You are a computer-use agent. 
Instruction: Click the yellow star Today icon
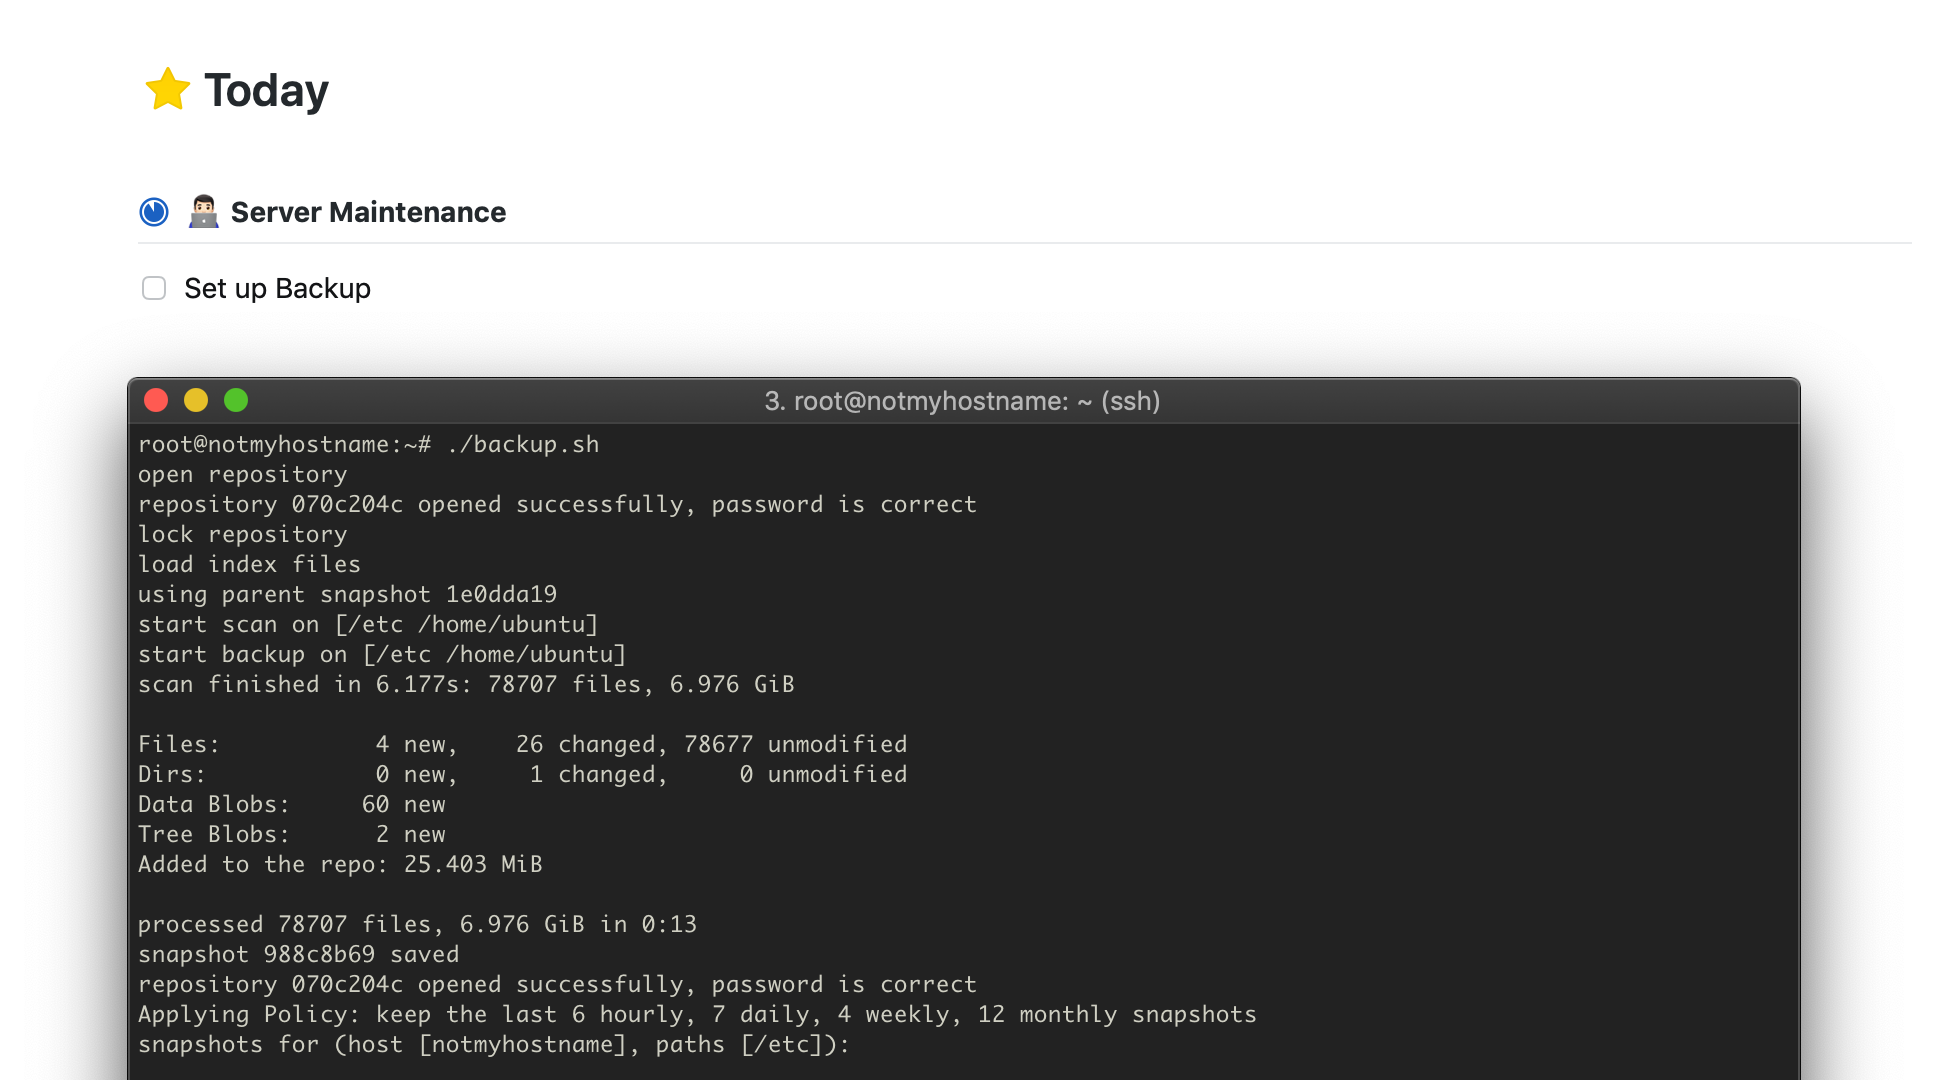tap(167, 90)
